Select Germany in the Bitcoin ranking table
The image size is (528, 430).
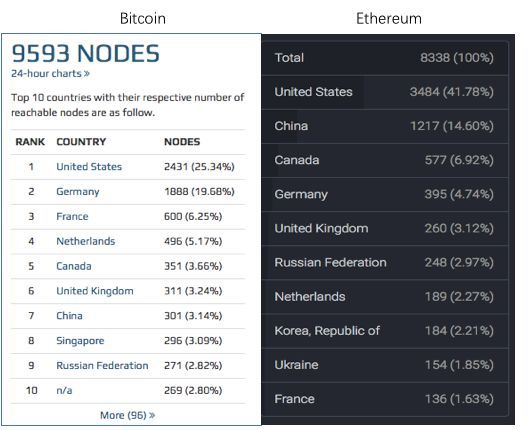pyautogui.click(x=78, y=192)
